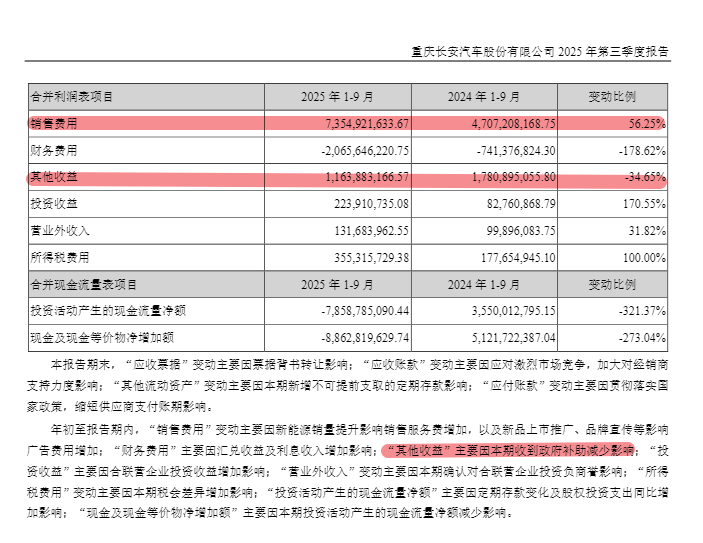Click the value 131,683,962.55
Screen dimensions: 703x543
click(x=372, y=231)
